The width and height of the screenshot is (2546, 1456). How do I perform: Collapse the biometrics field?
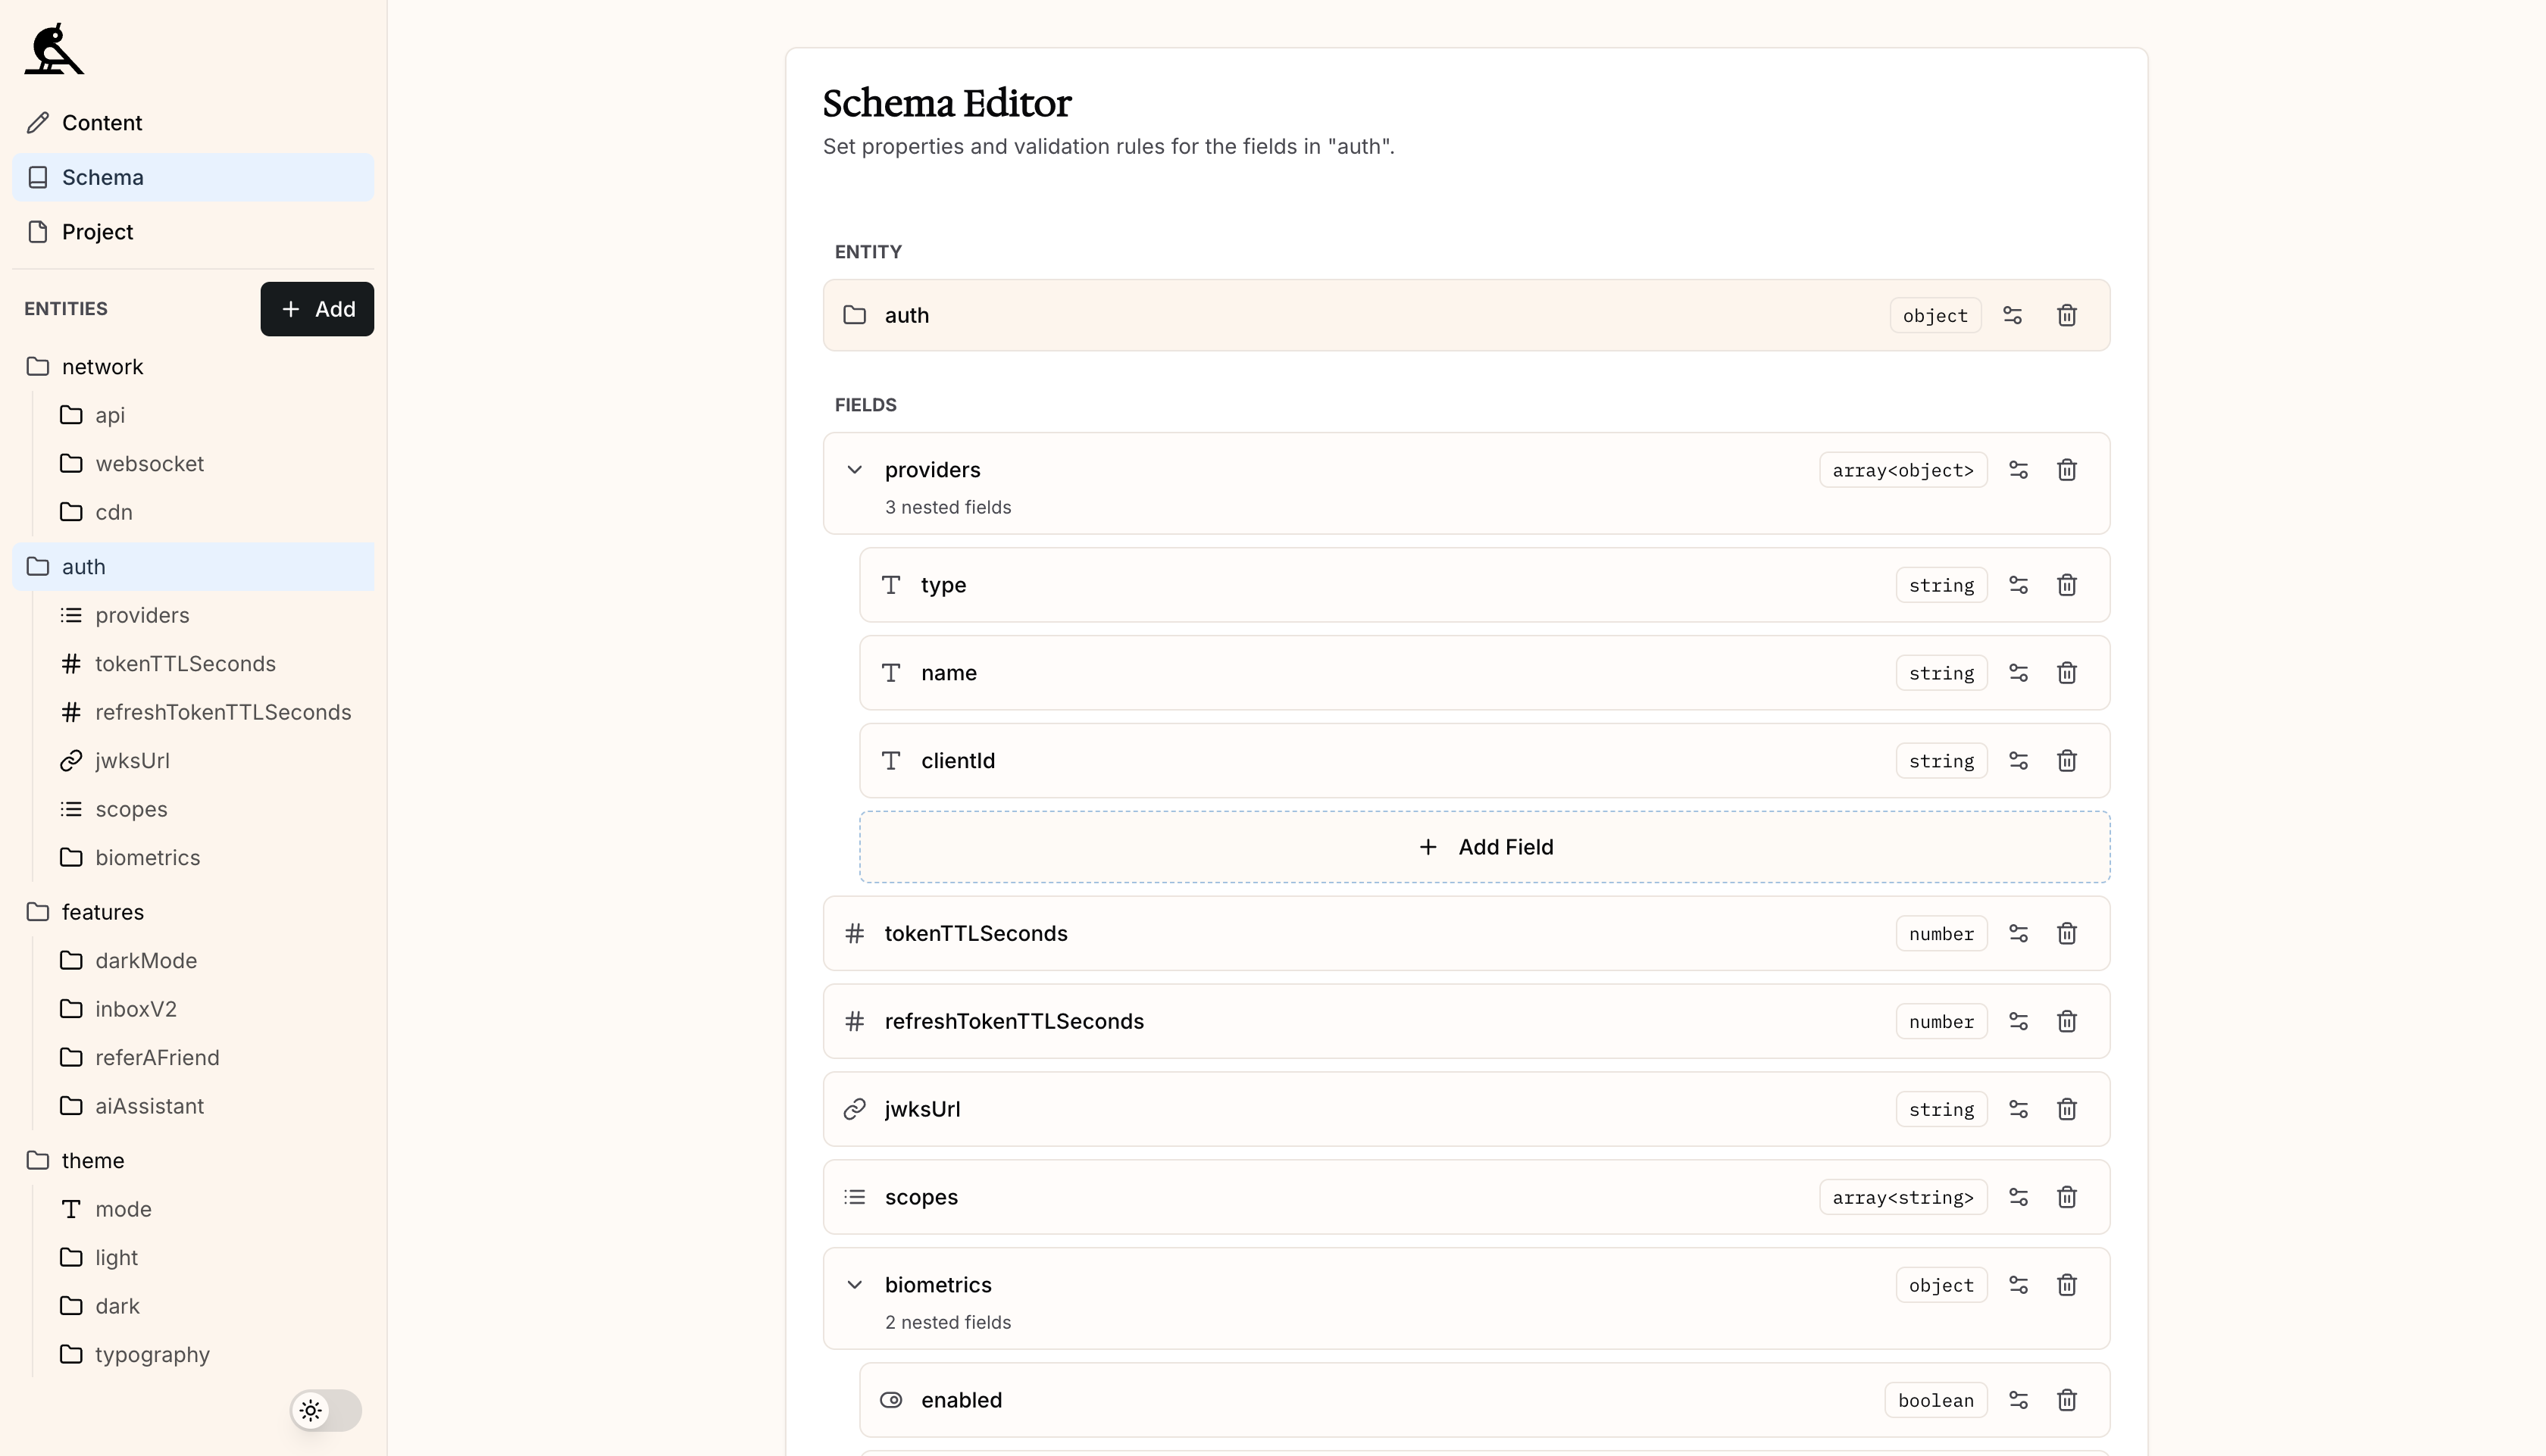[855, 1284]
